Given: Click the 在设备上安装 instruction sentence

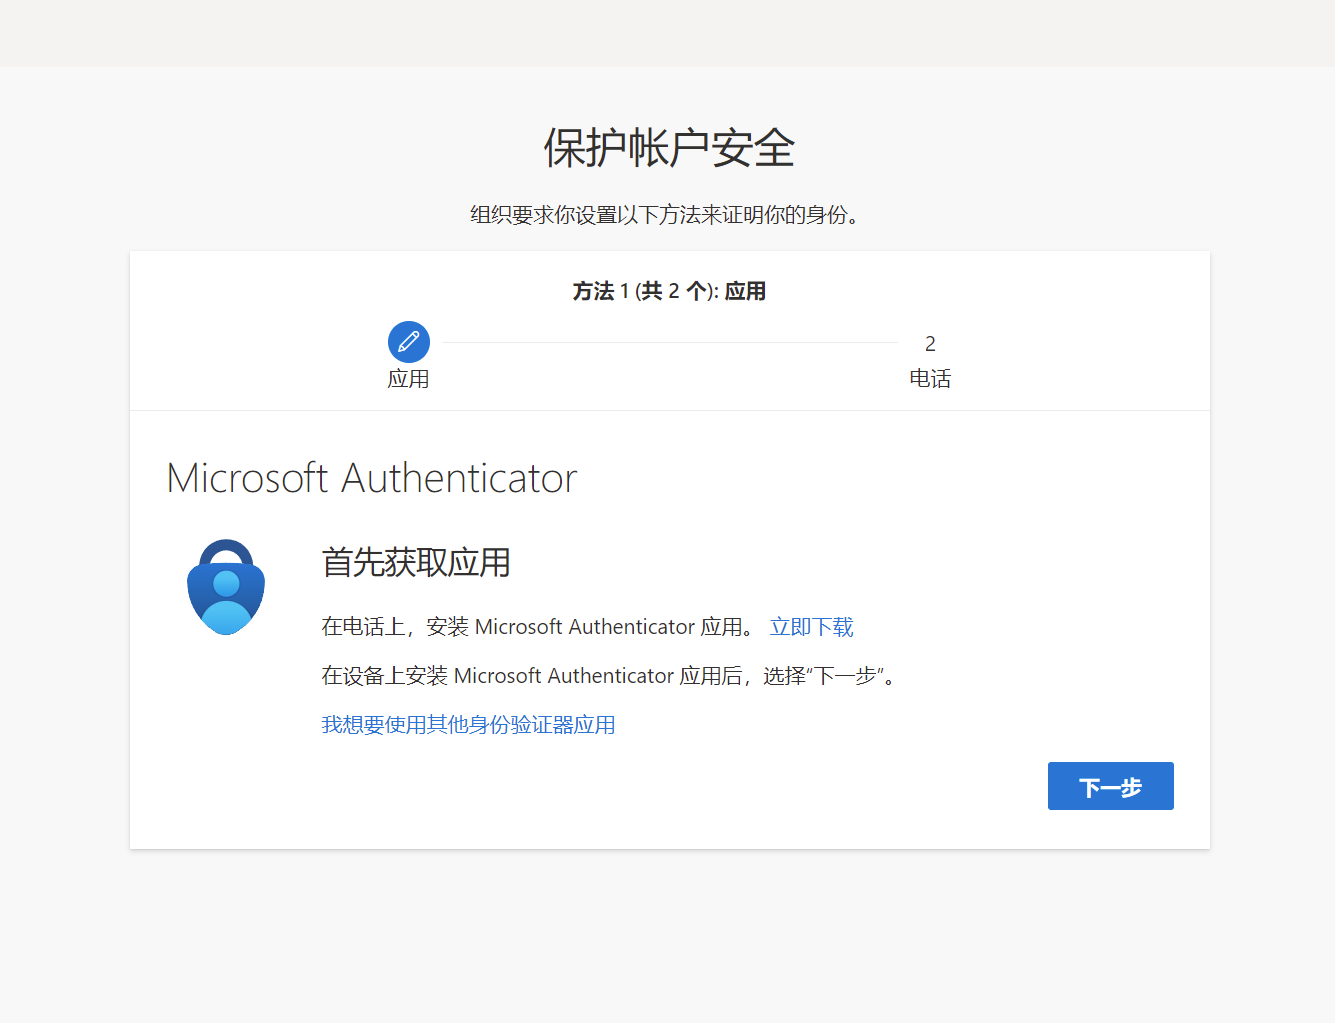Looking at the screenshot, I should click(609, 676).
